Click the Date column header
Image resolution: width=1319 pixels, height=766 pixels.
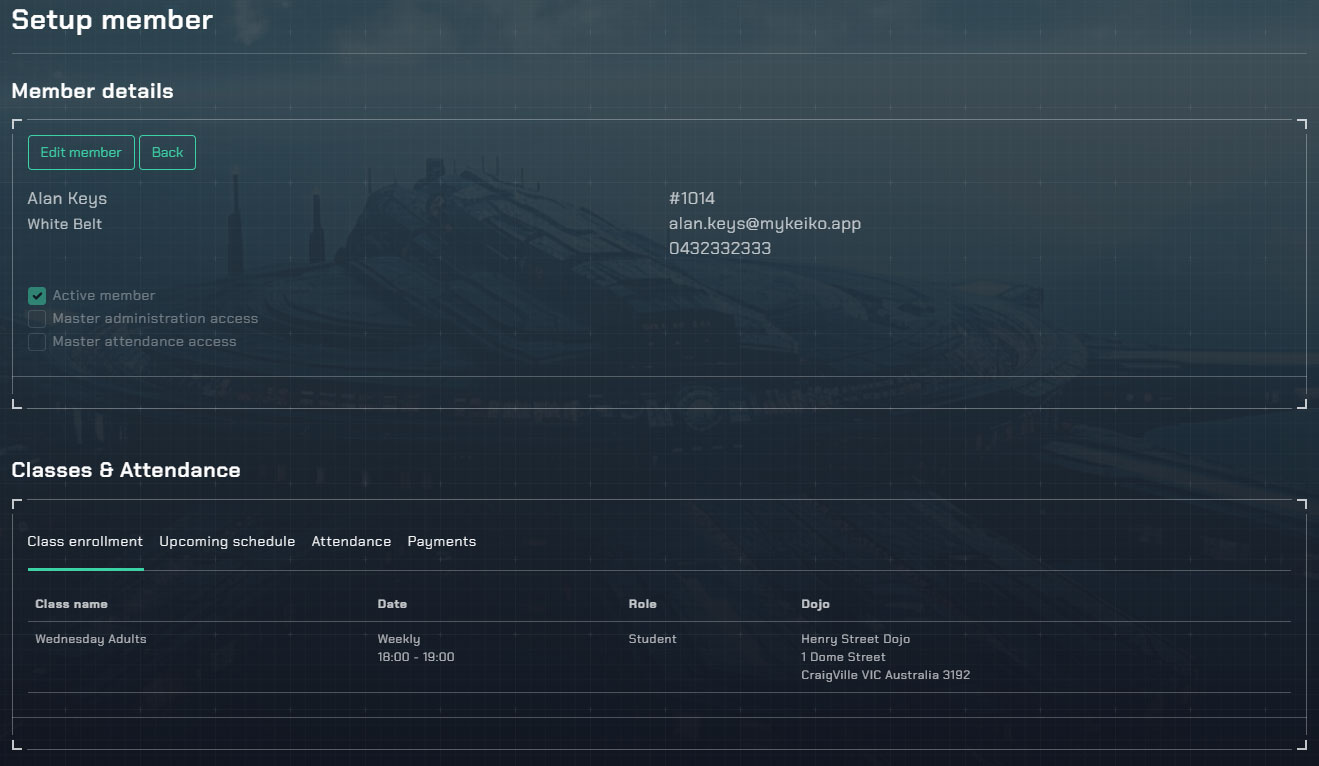coord(392,604)
